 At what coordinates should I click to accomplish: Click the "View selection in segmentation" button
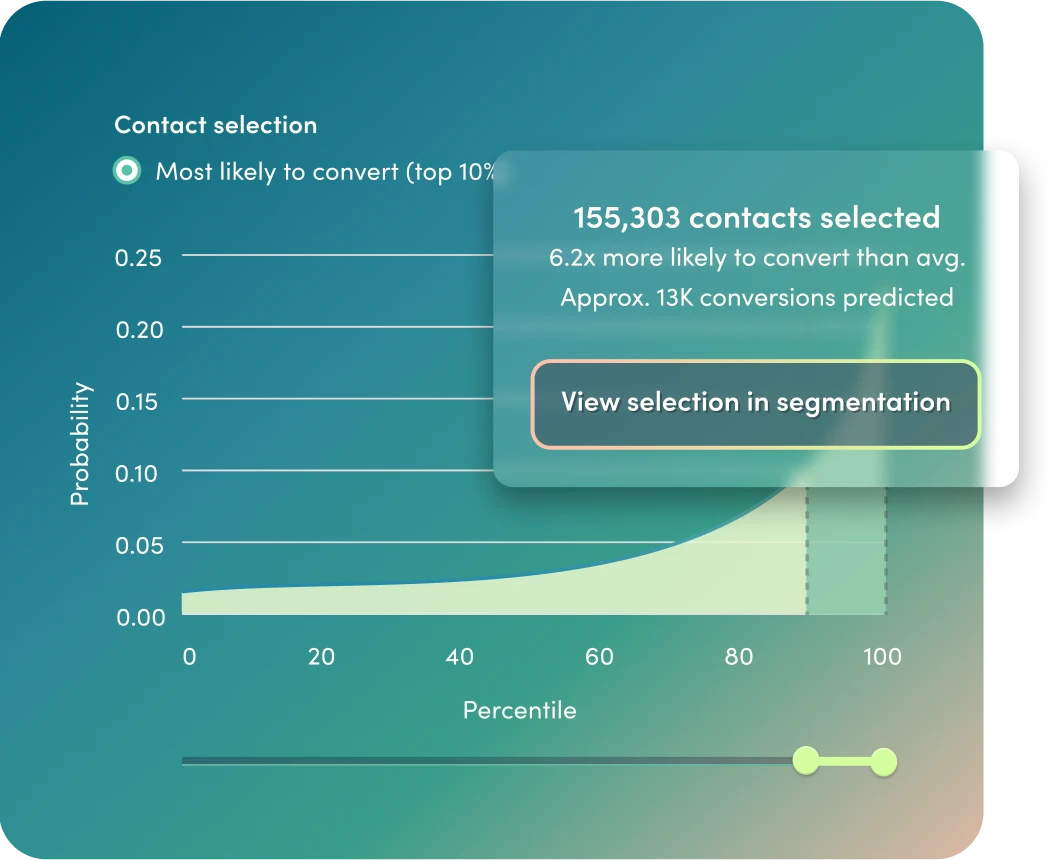tap(755, 403)
